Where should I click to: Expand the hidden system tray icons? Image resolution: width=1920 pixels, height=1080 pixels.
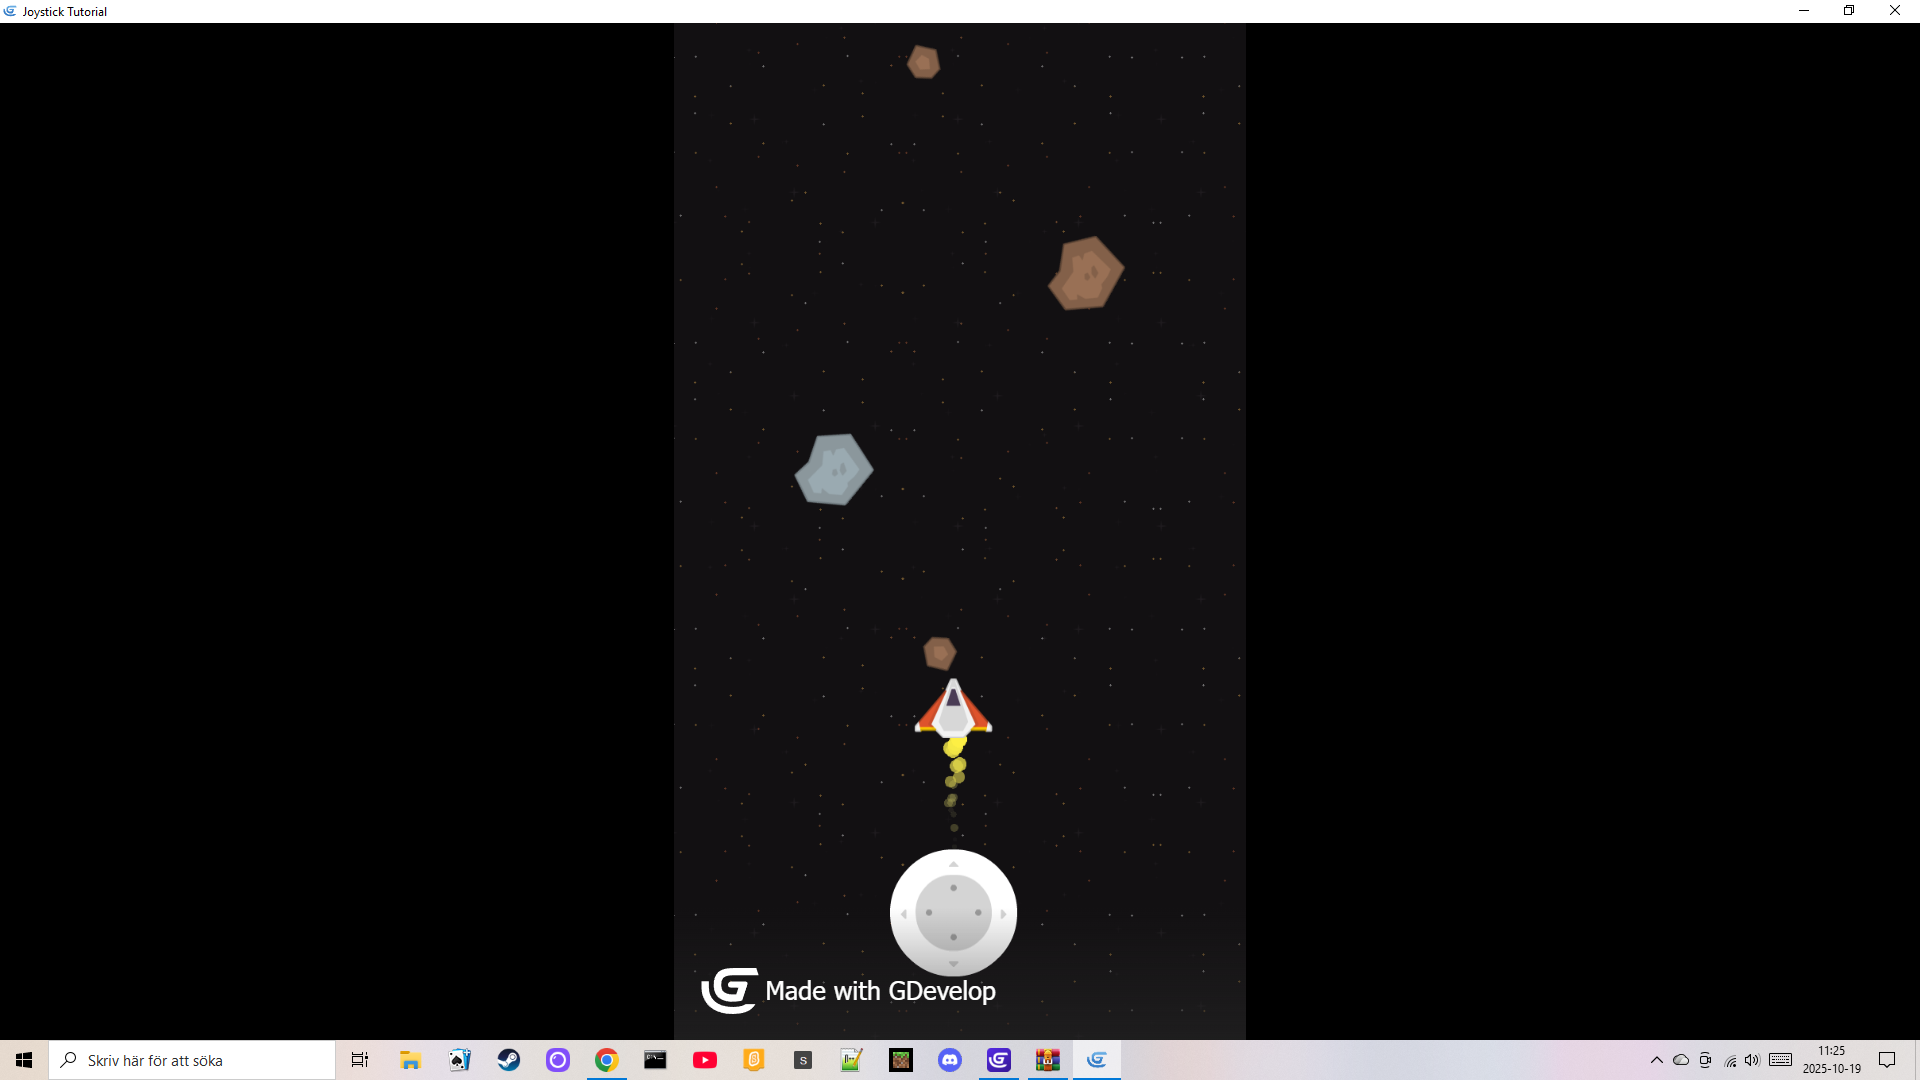point(1656,1060)
